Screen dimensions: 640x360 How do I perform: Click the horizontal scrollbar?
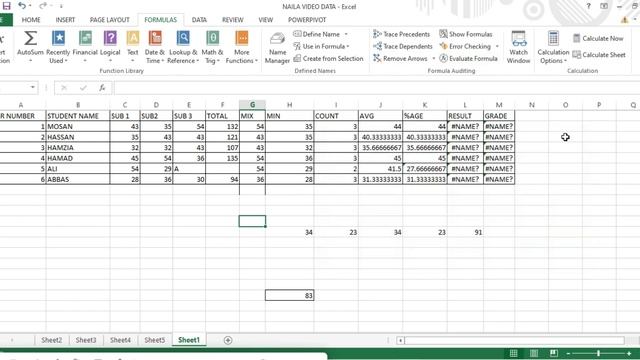pos(514,340)
